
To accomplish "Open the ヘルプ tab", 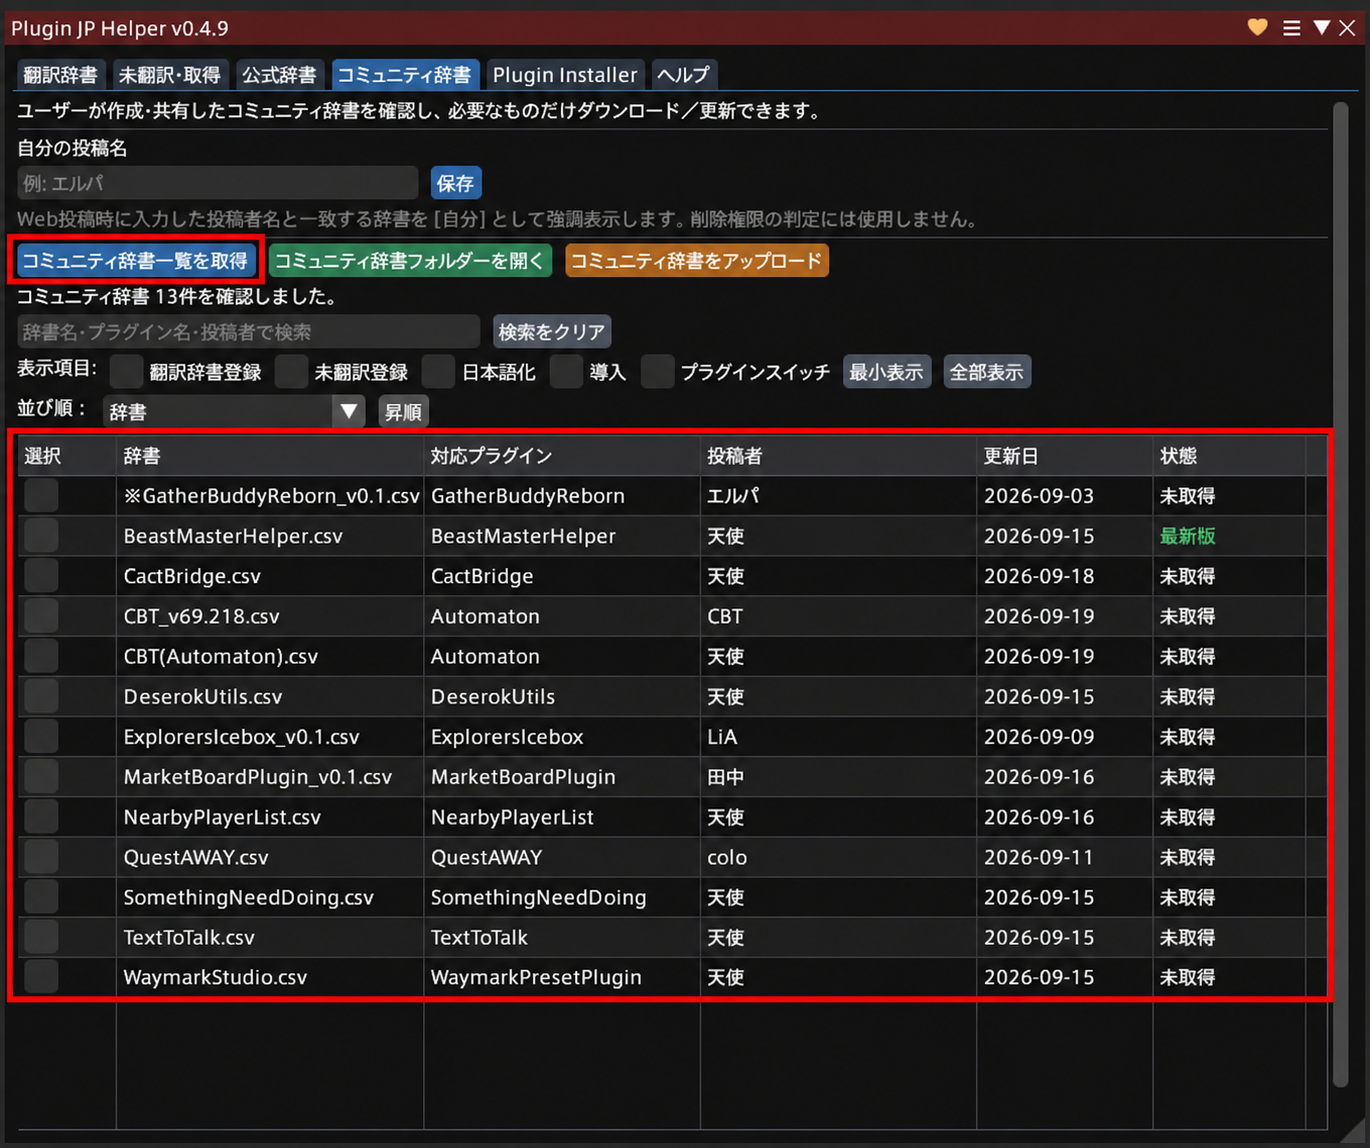I will (684, 75).
